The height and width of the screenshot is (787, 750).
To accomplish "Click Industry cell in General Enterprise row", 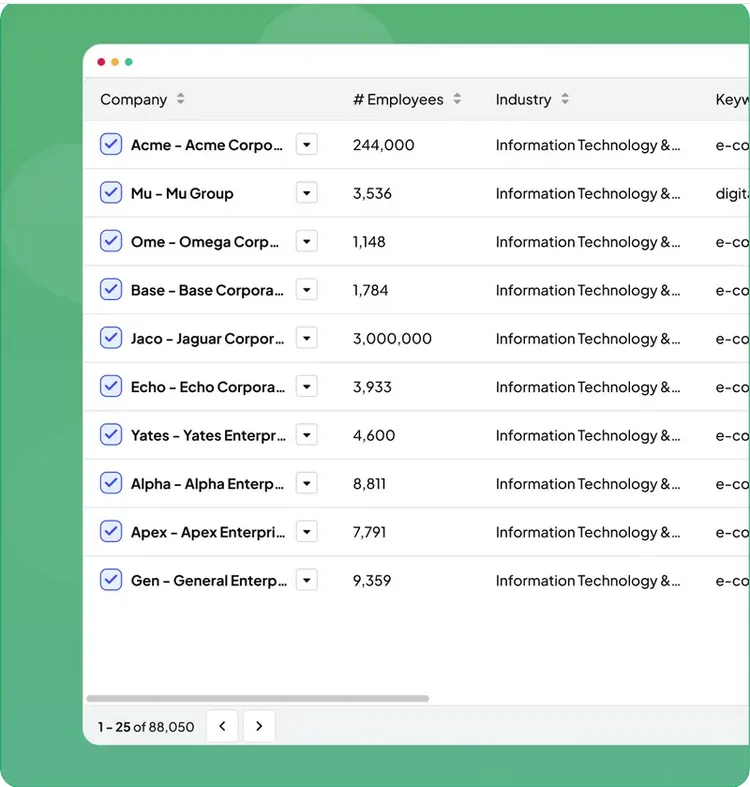I will (588, 581).
